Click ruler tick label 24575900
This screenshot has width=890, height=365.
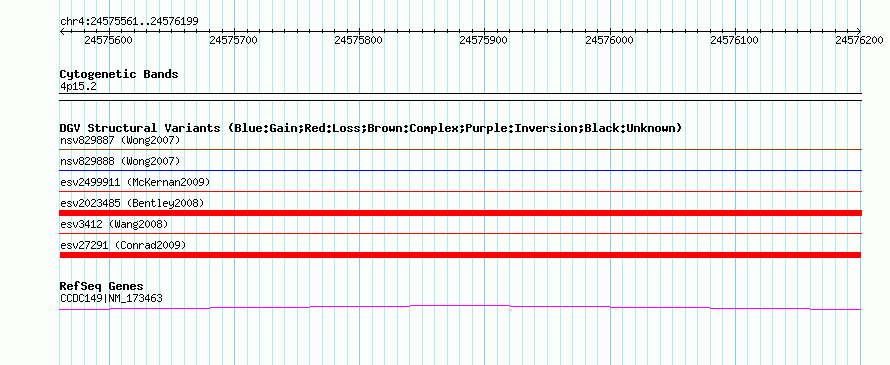[484, 40]
